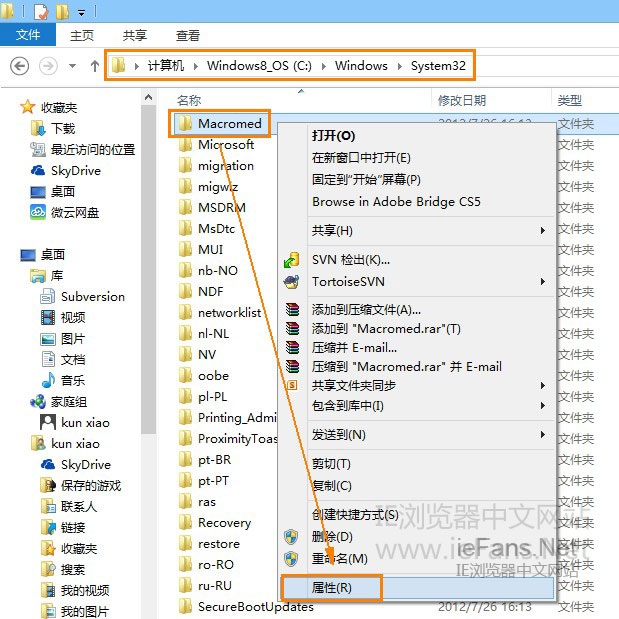Open 下载 in the navigation pane
This screenshot has height=619, width=619.
click(63, 128)
